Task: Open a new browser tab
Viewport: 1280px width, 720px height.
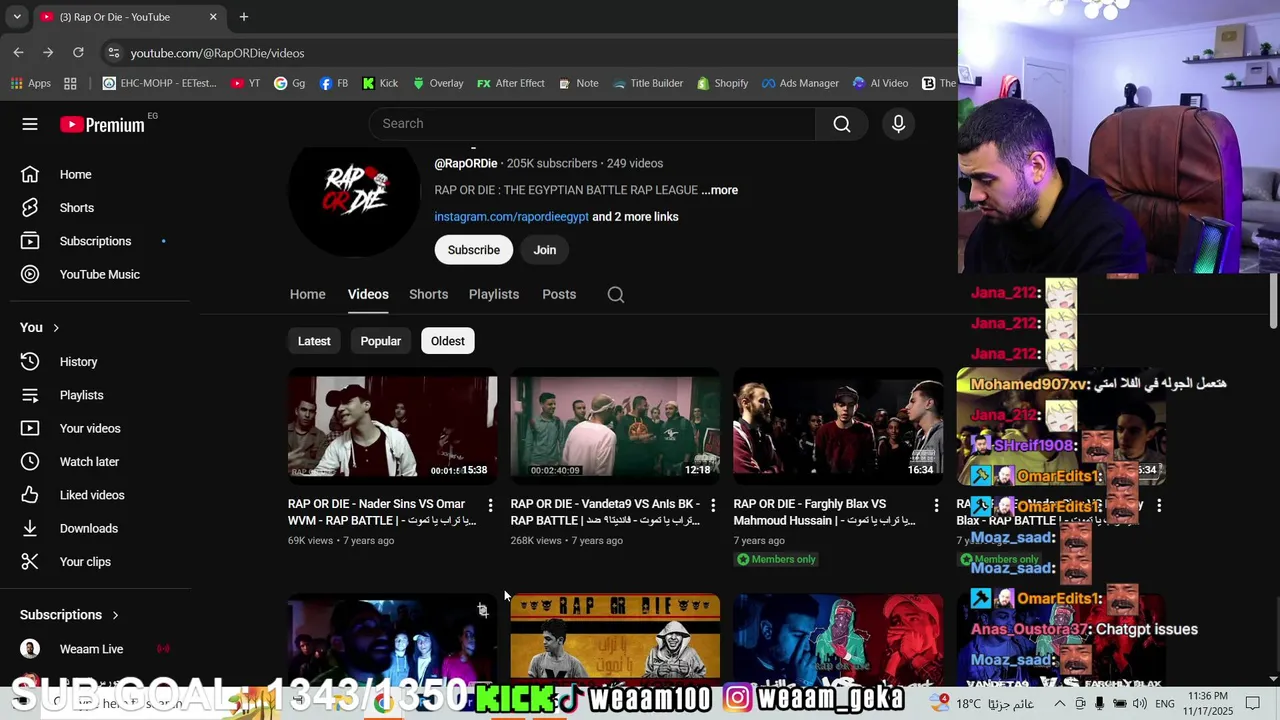Action: click(243, 17)
